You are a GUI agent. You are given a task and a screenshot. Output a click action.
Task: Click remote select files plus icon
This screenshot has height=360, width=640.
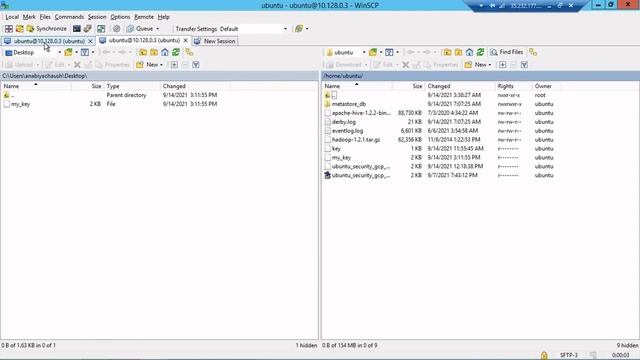pyautogui.click(x=502, y=64)
